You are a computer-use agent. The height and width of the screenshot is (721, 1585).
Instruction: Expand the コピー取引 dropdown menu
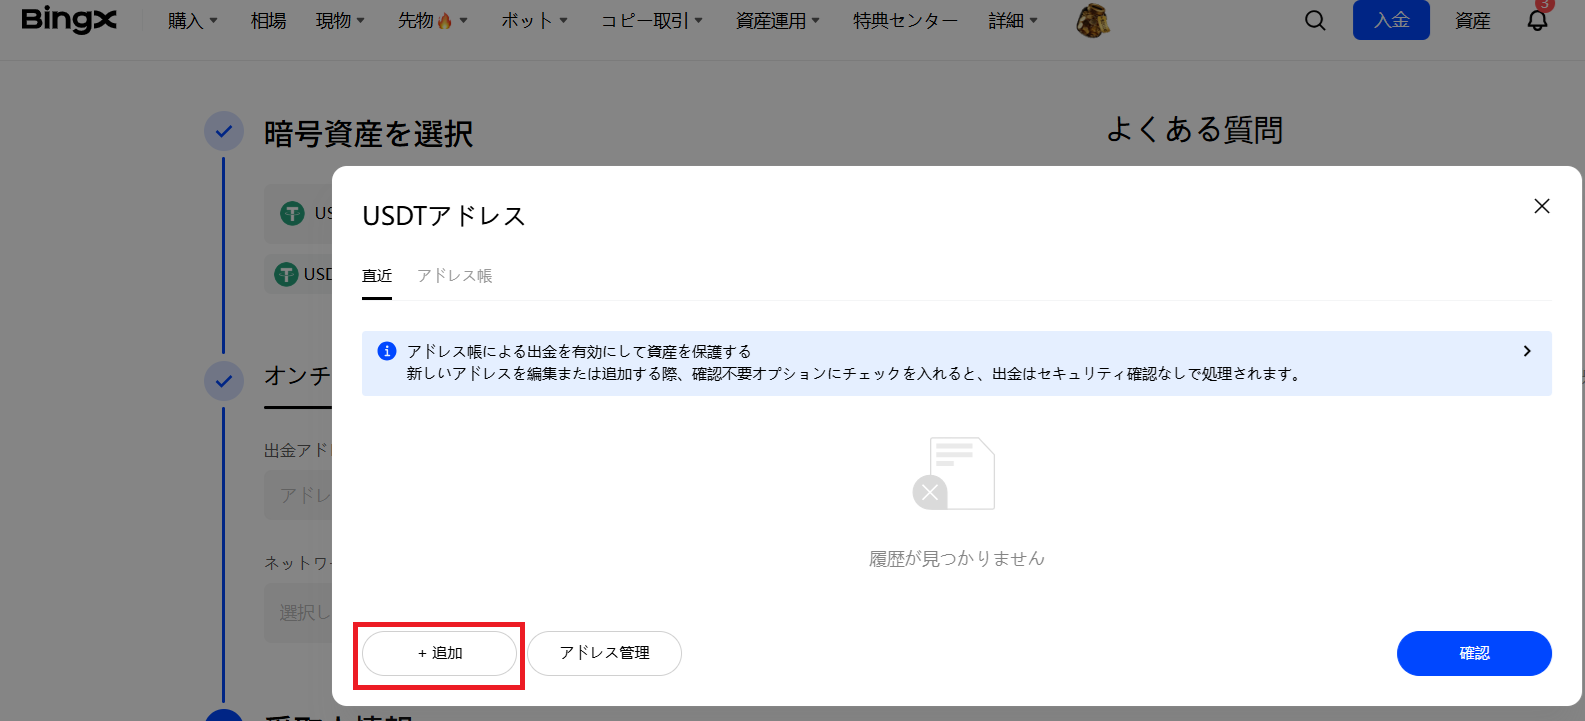[651, 21]
